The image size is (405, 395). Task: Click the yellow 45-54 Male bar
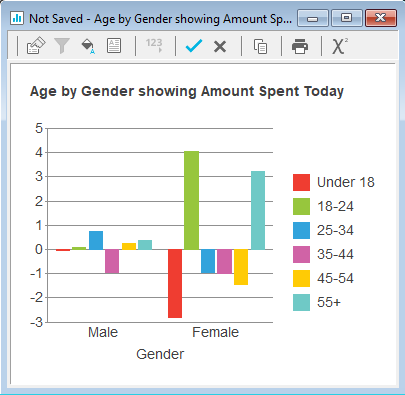pyautogui.click(x=129, y=246)
